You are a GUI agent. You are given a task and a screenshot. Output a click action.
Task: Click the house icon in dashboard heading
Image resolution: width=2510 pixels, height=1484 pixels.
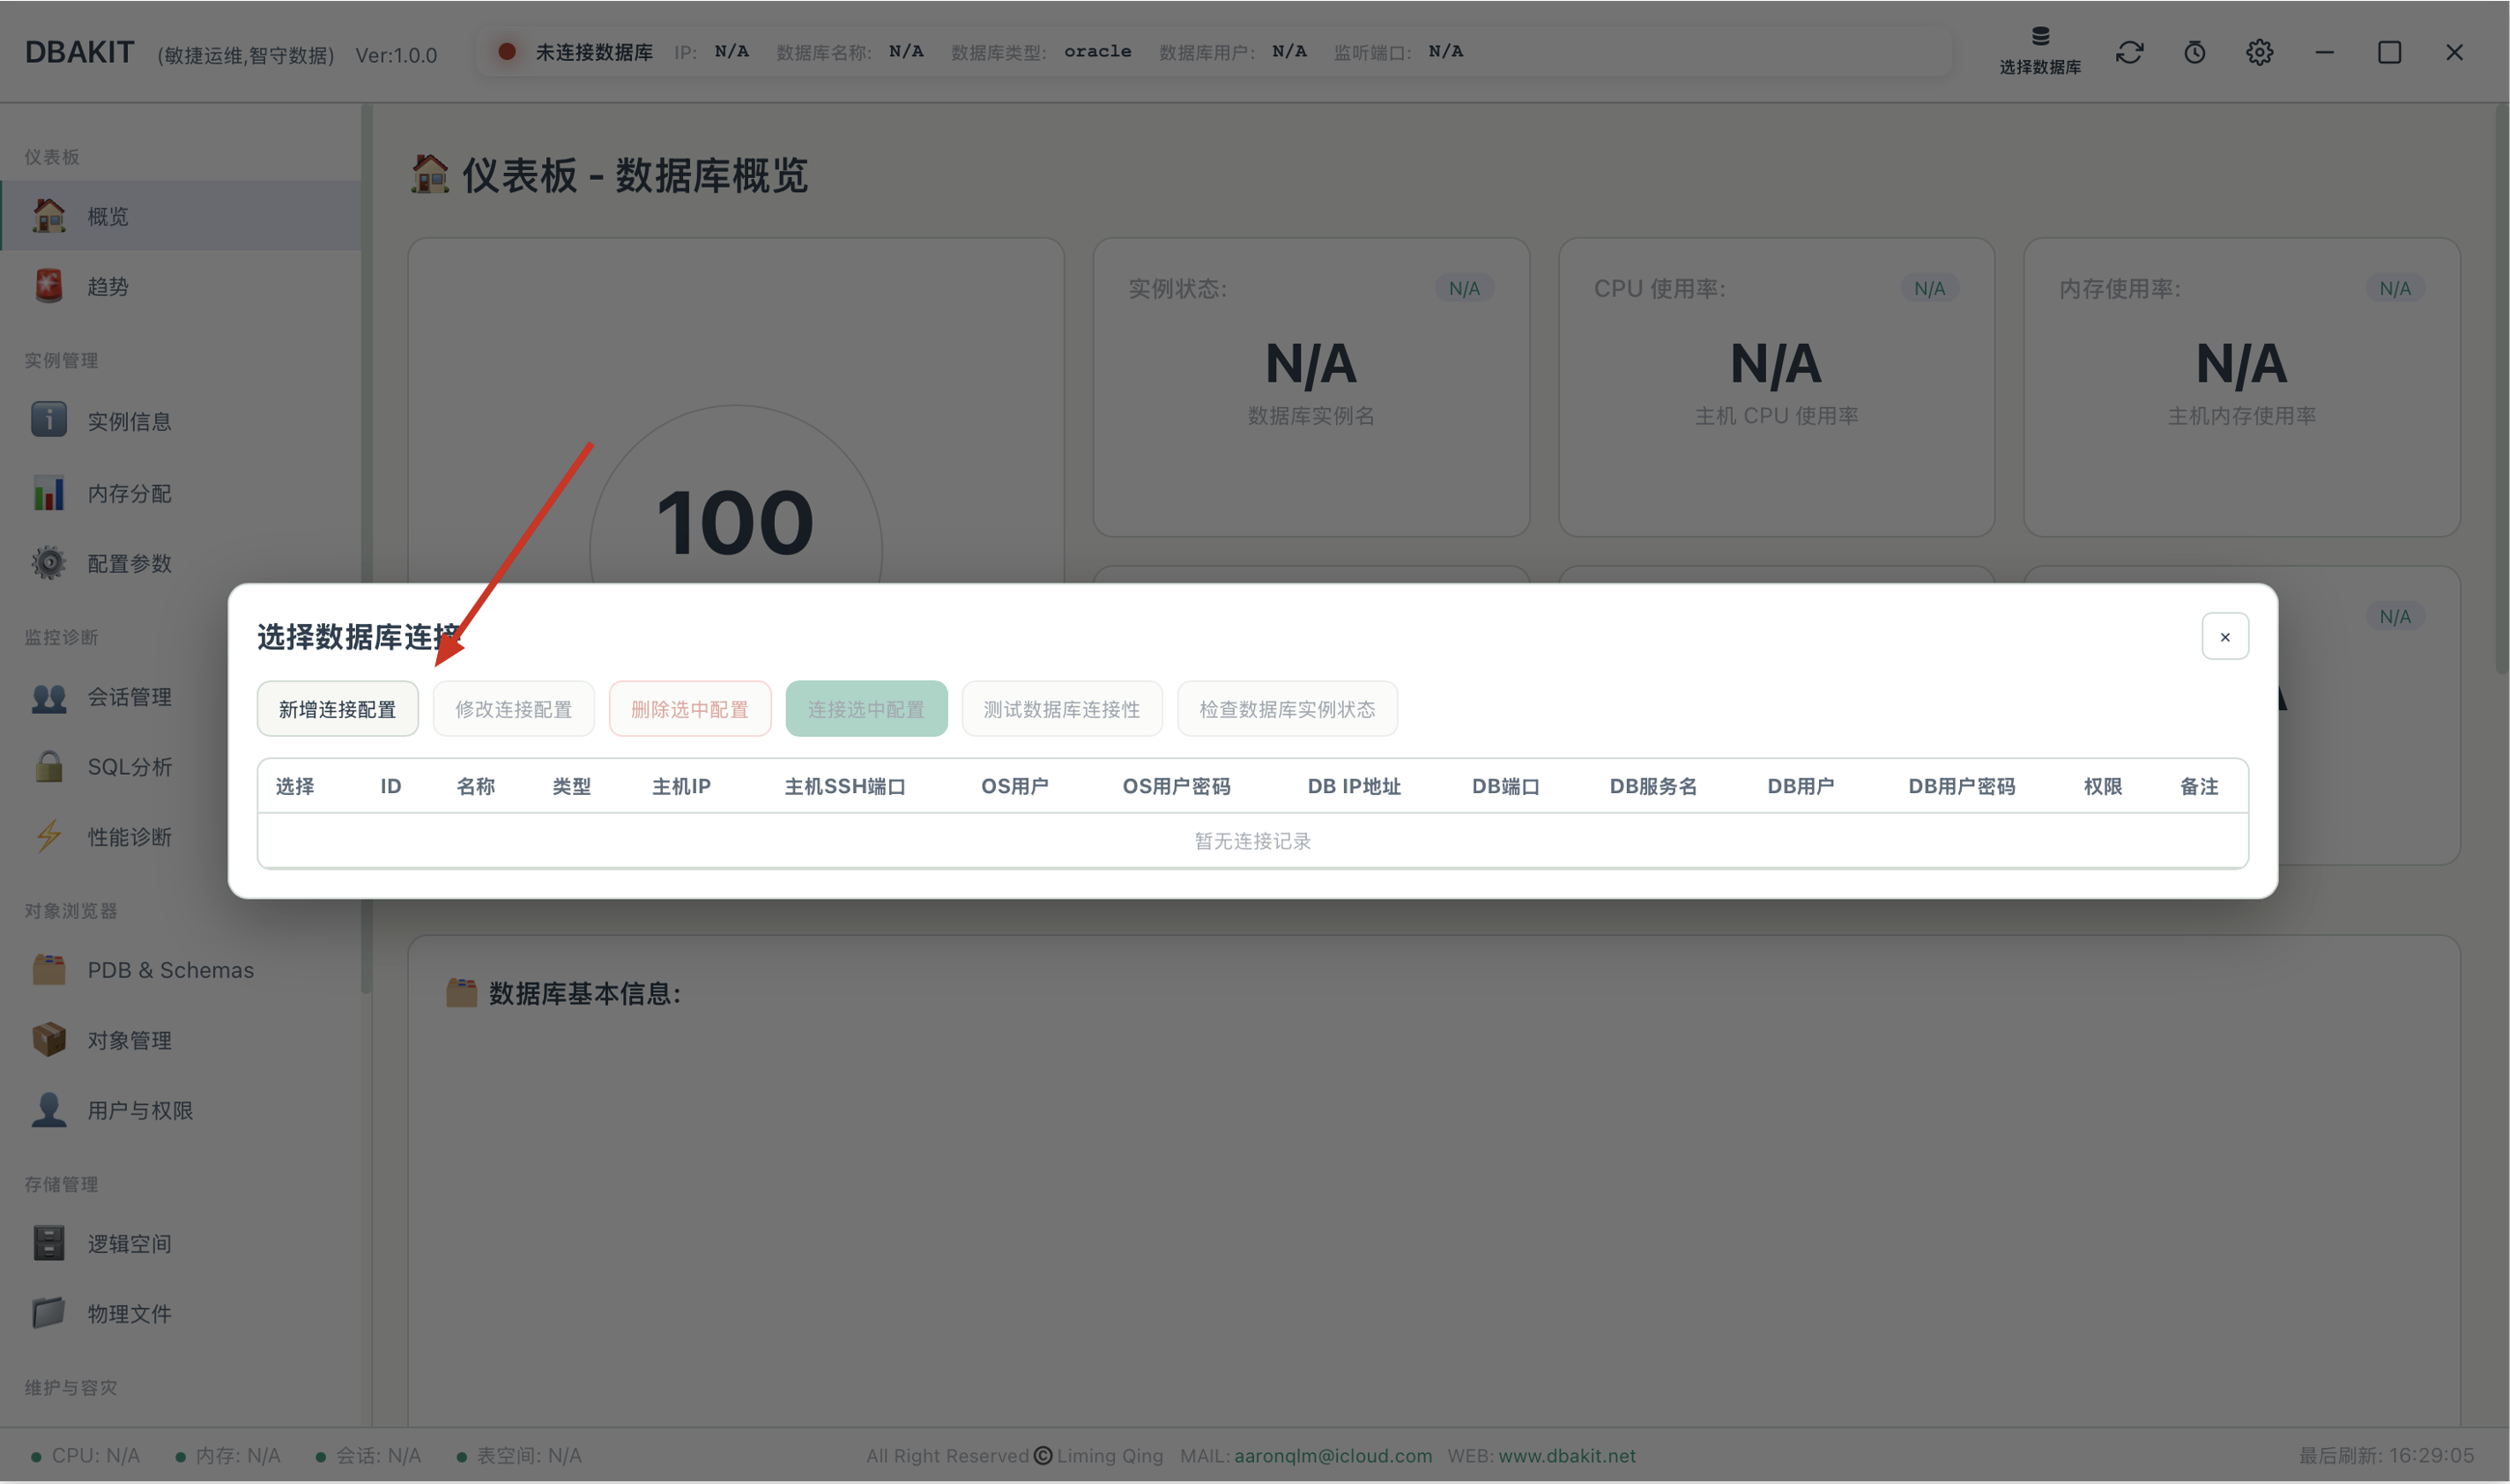(430, 174)
